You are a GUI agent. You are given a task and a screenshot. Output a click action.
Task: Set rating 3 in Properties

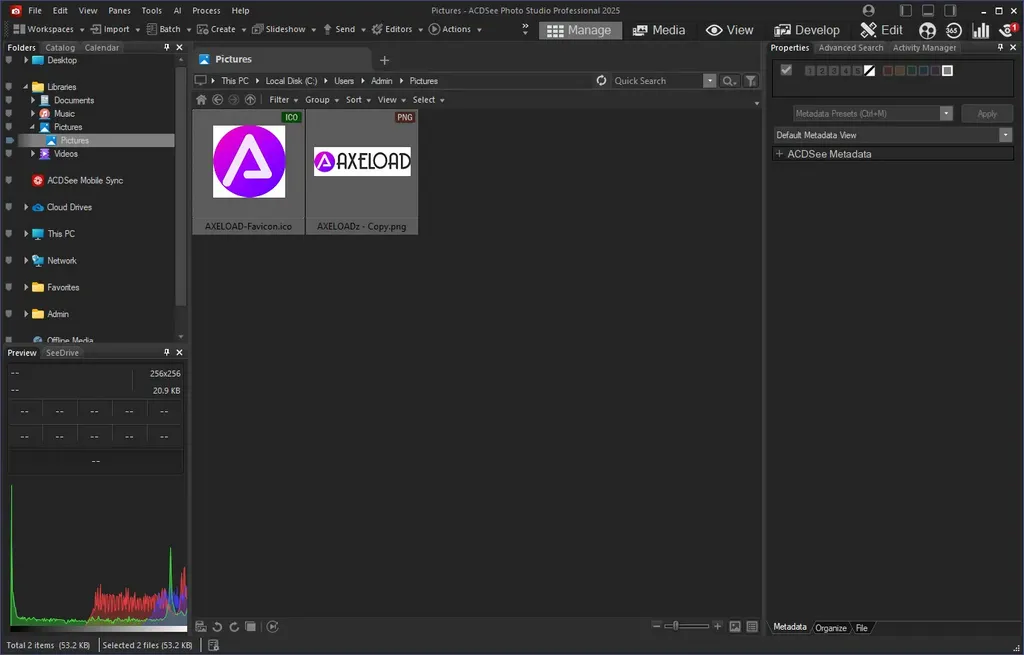tap(834, 71)
